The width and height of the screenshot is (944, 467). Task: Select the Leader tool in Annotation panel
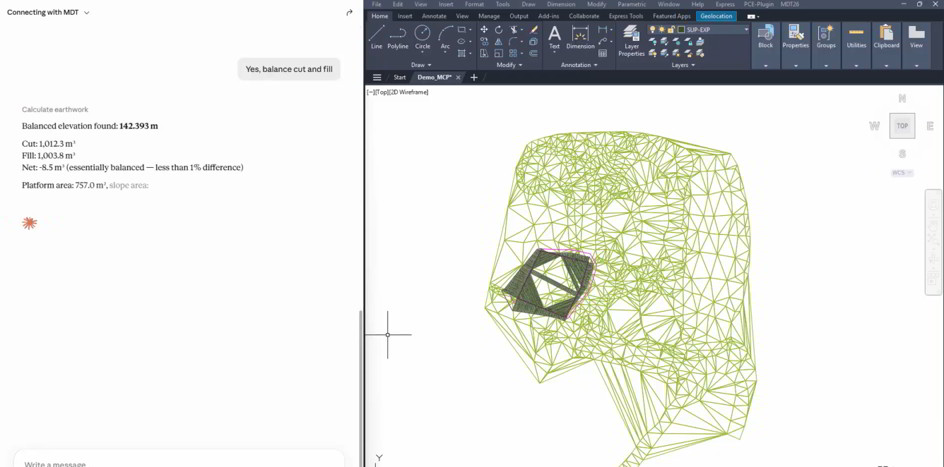(603, 42)
